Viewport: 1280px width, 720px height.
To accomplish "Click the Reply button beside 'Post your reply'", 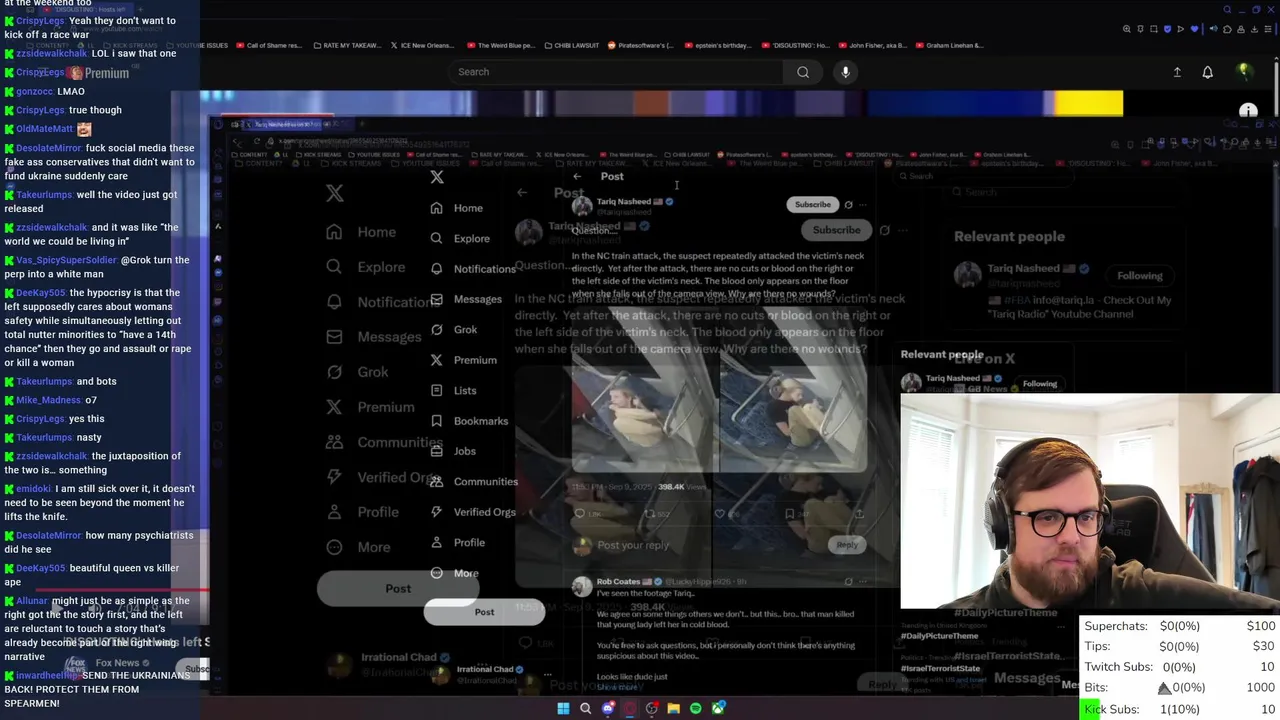I will 847,545.
